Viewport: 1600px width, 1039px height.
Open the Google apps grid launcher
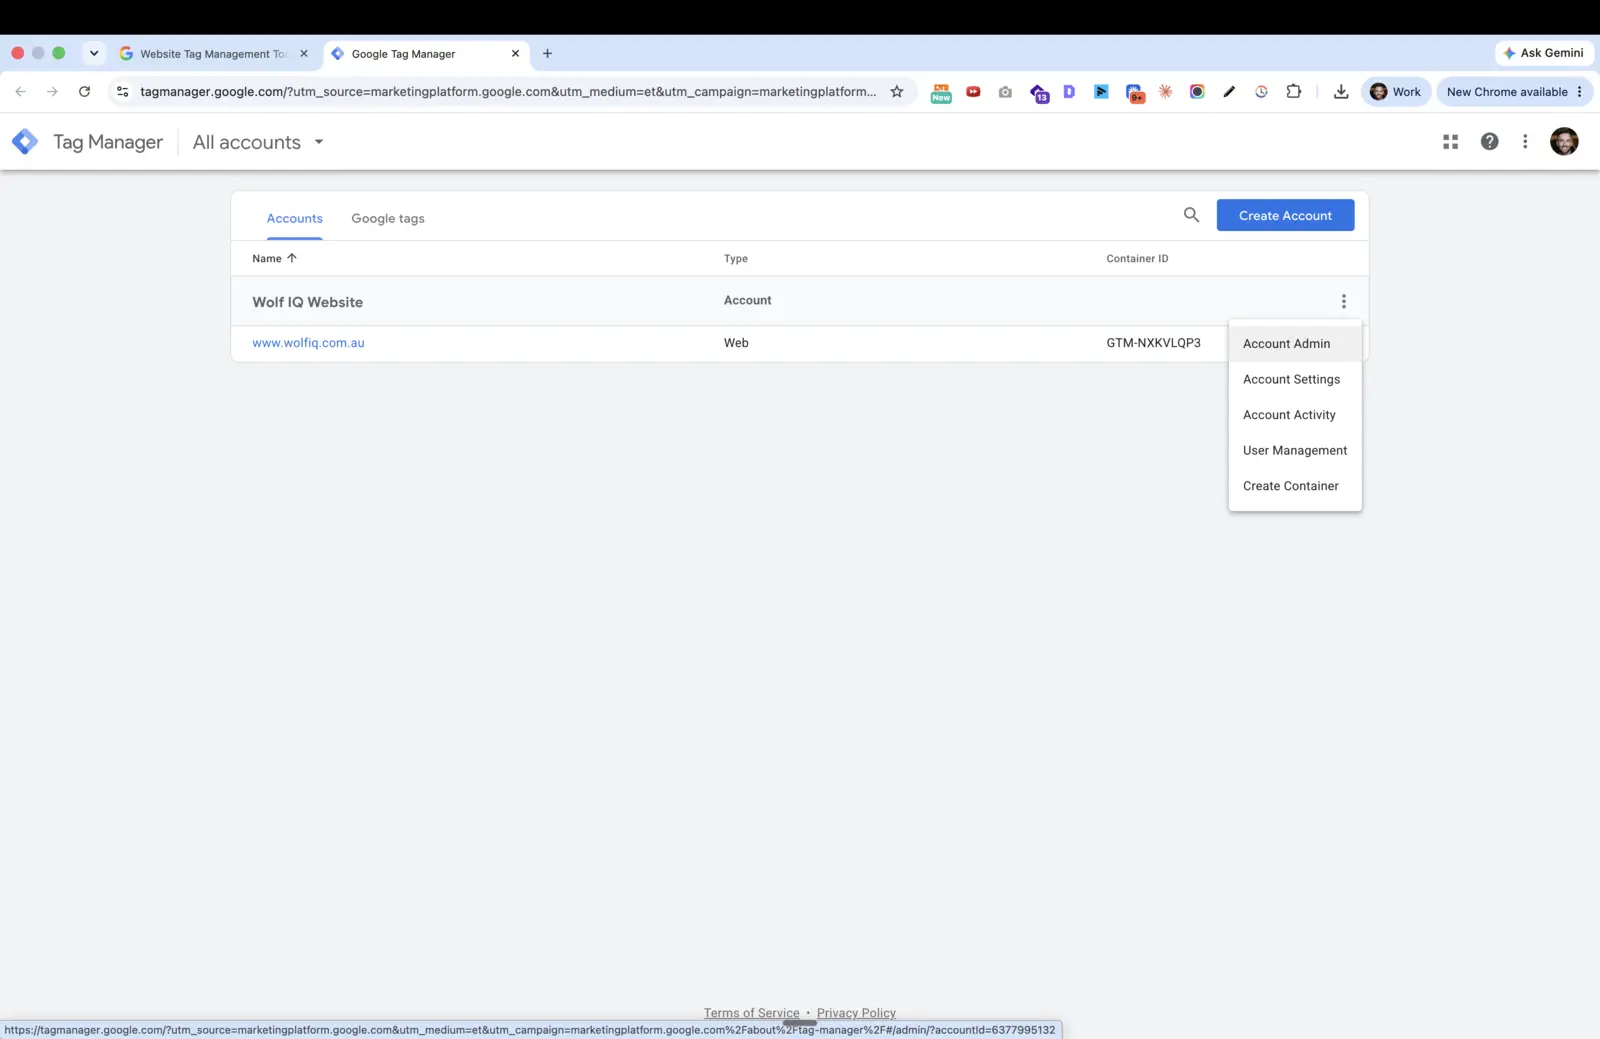click(1450, 142)
